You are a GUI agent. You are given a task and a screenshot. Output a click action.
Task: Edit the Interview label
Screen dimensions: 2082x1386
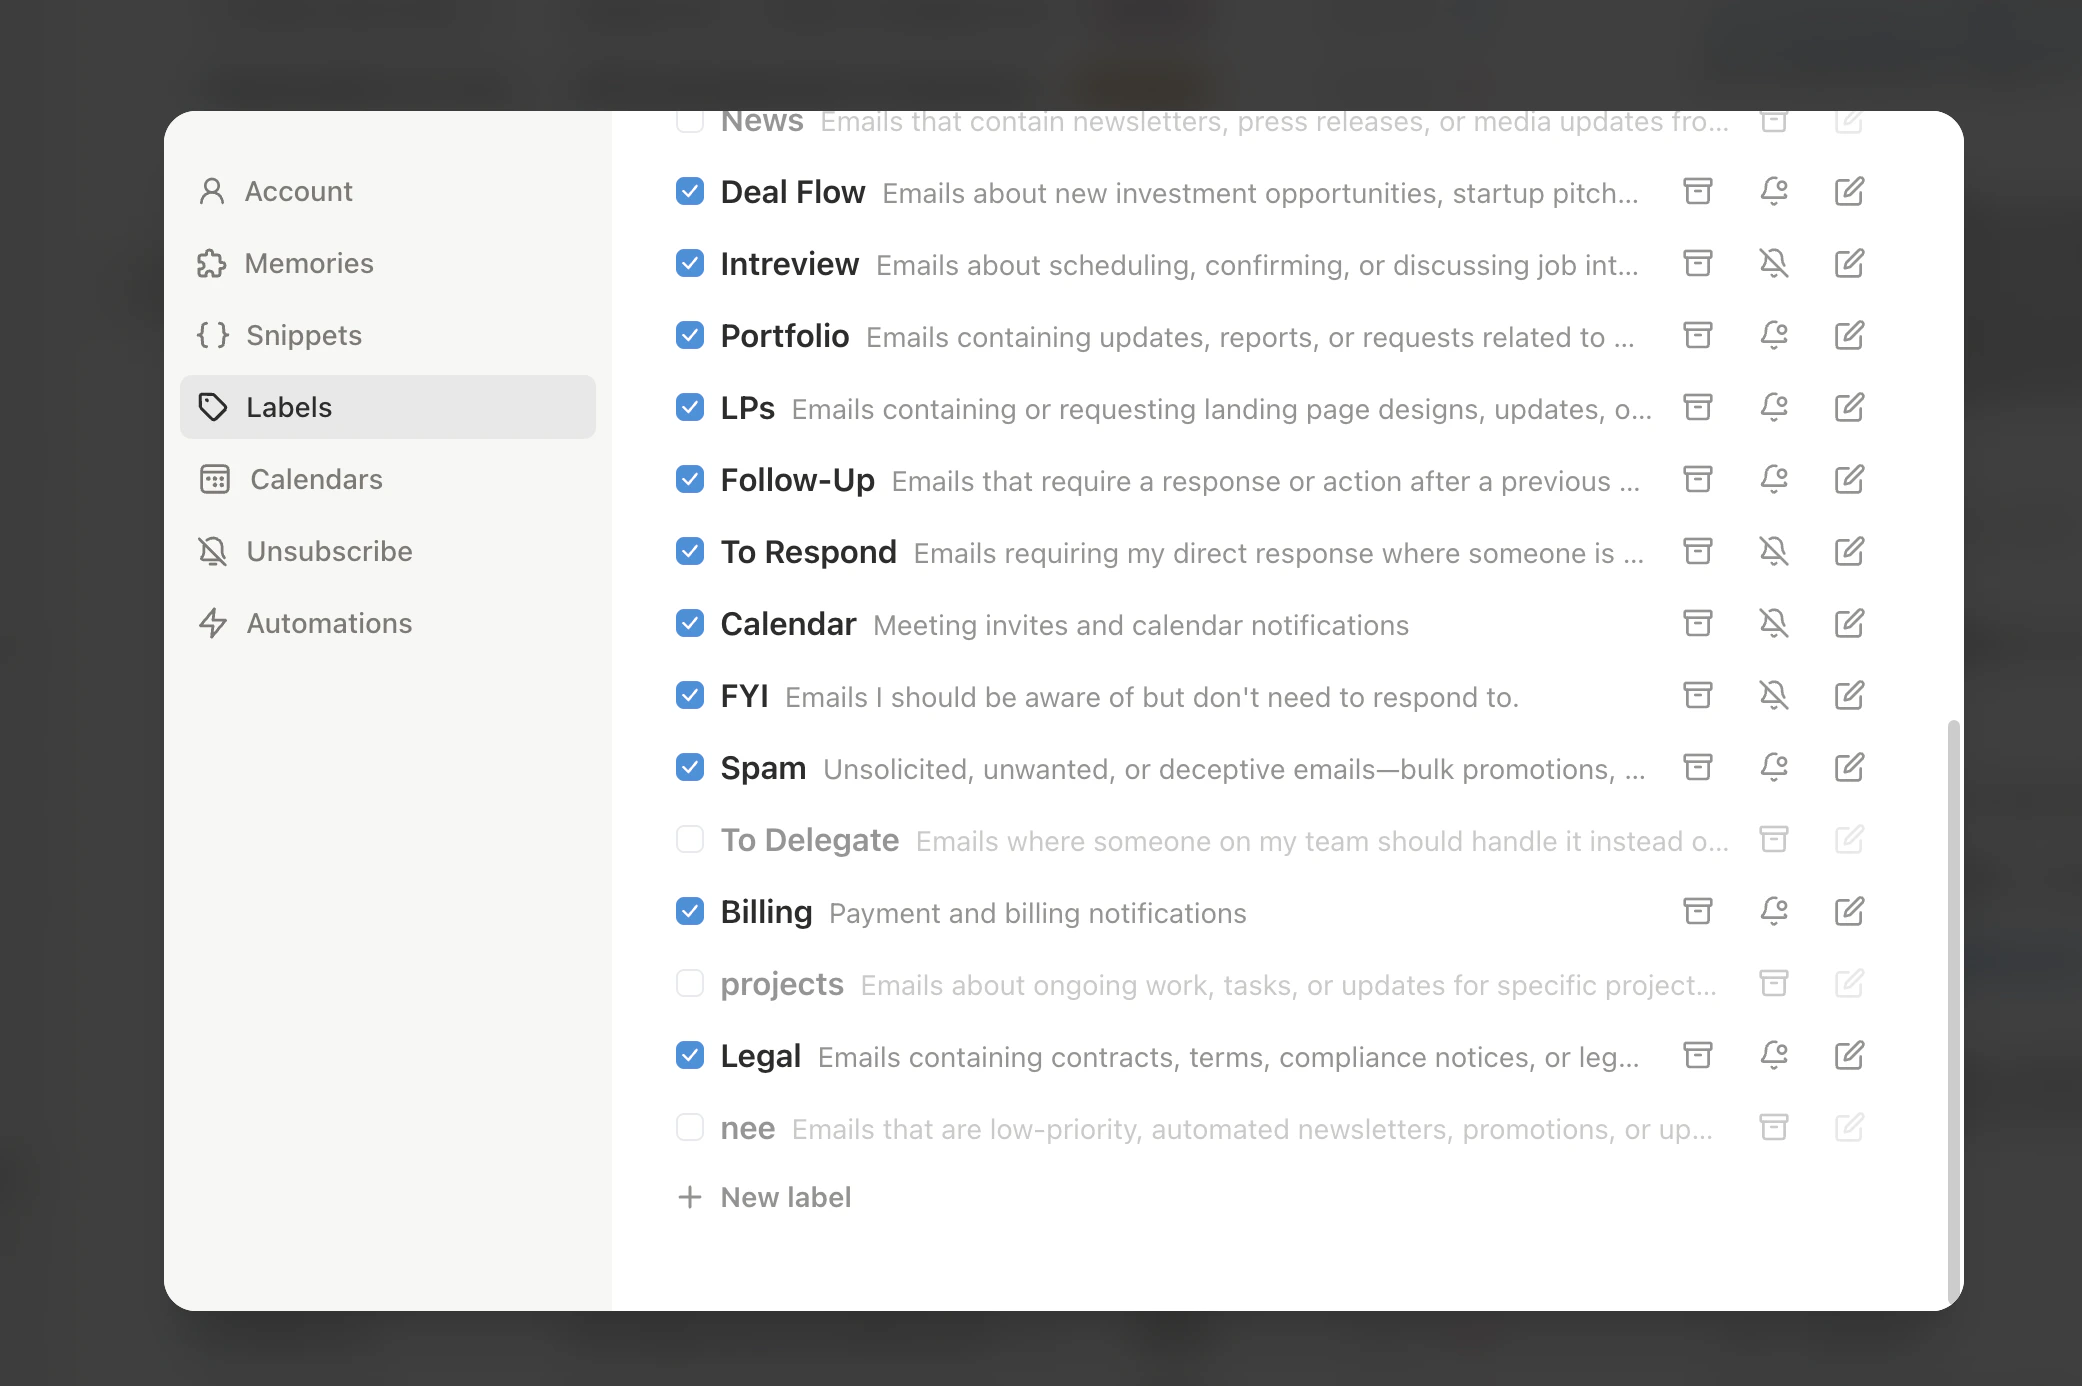click(1849, 263)
